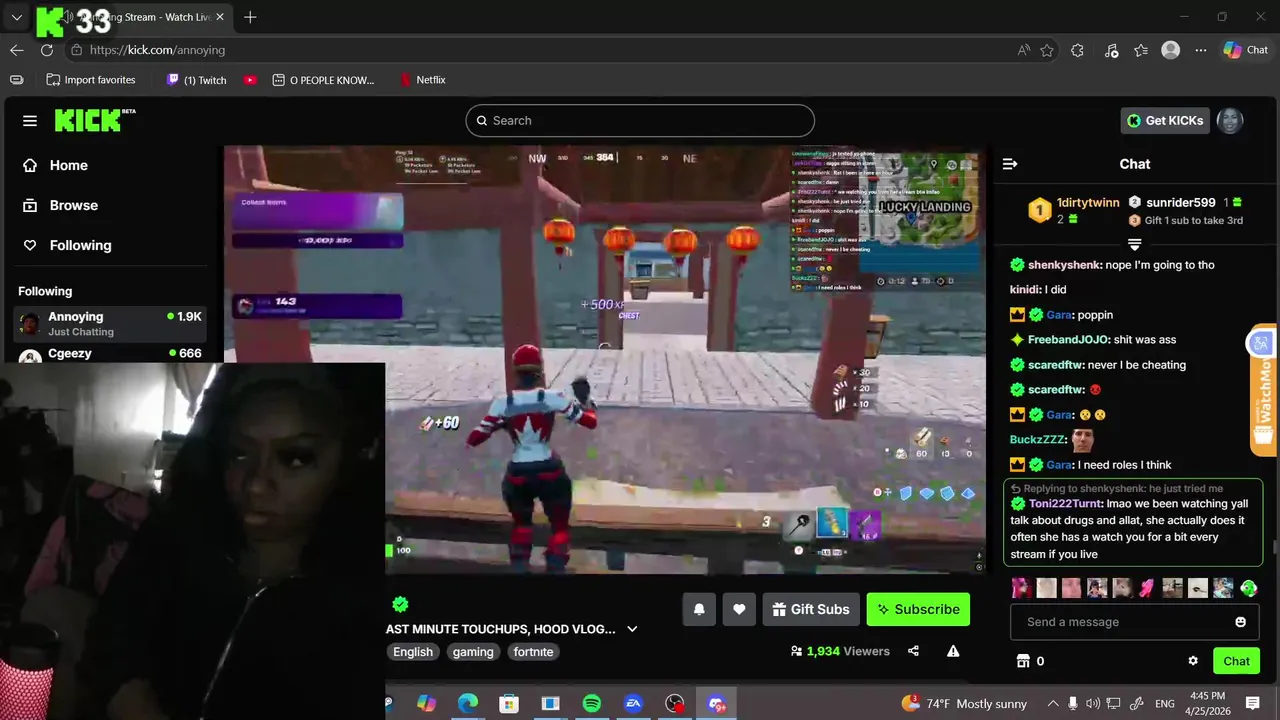Viewport: 1280px width, 720px height.
Task: Open the user profile avatar menu
Action: [1230, 120]
